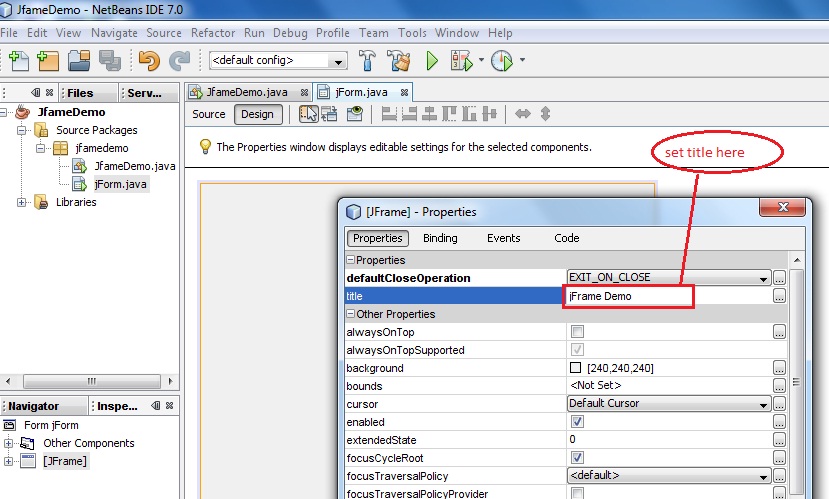Click the Debug Project icon
The image size is (829, 499).
[x=462, y=61]
